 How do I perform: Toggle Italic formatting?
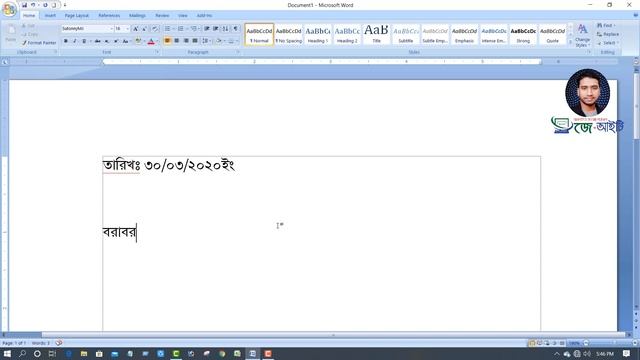coord(75,41)
